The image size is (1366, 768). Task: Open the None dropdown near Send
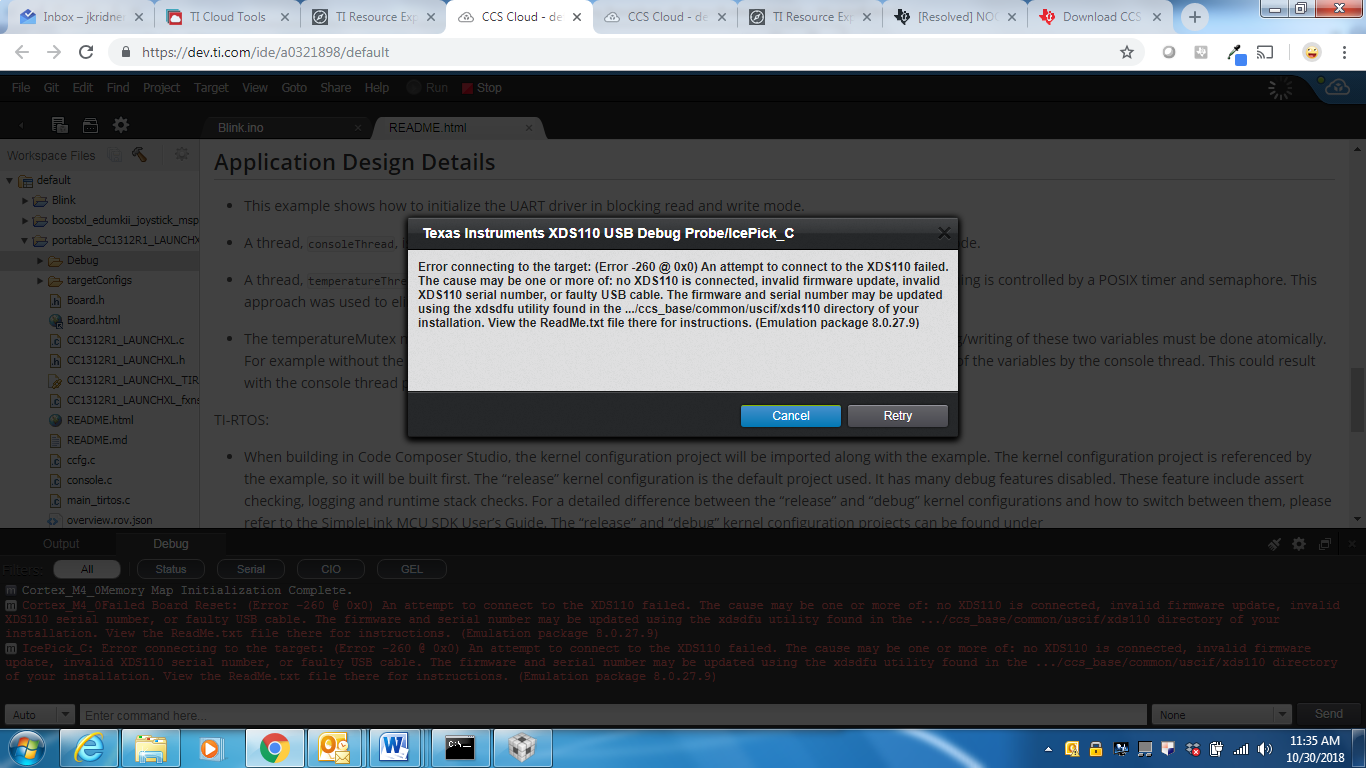(1222, 714)
